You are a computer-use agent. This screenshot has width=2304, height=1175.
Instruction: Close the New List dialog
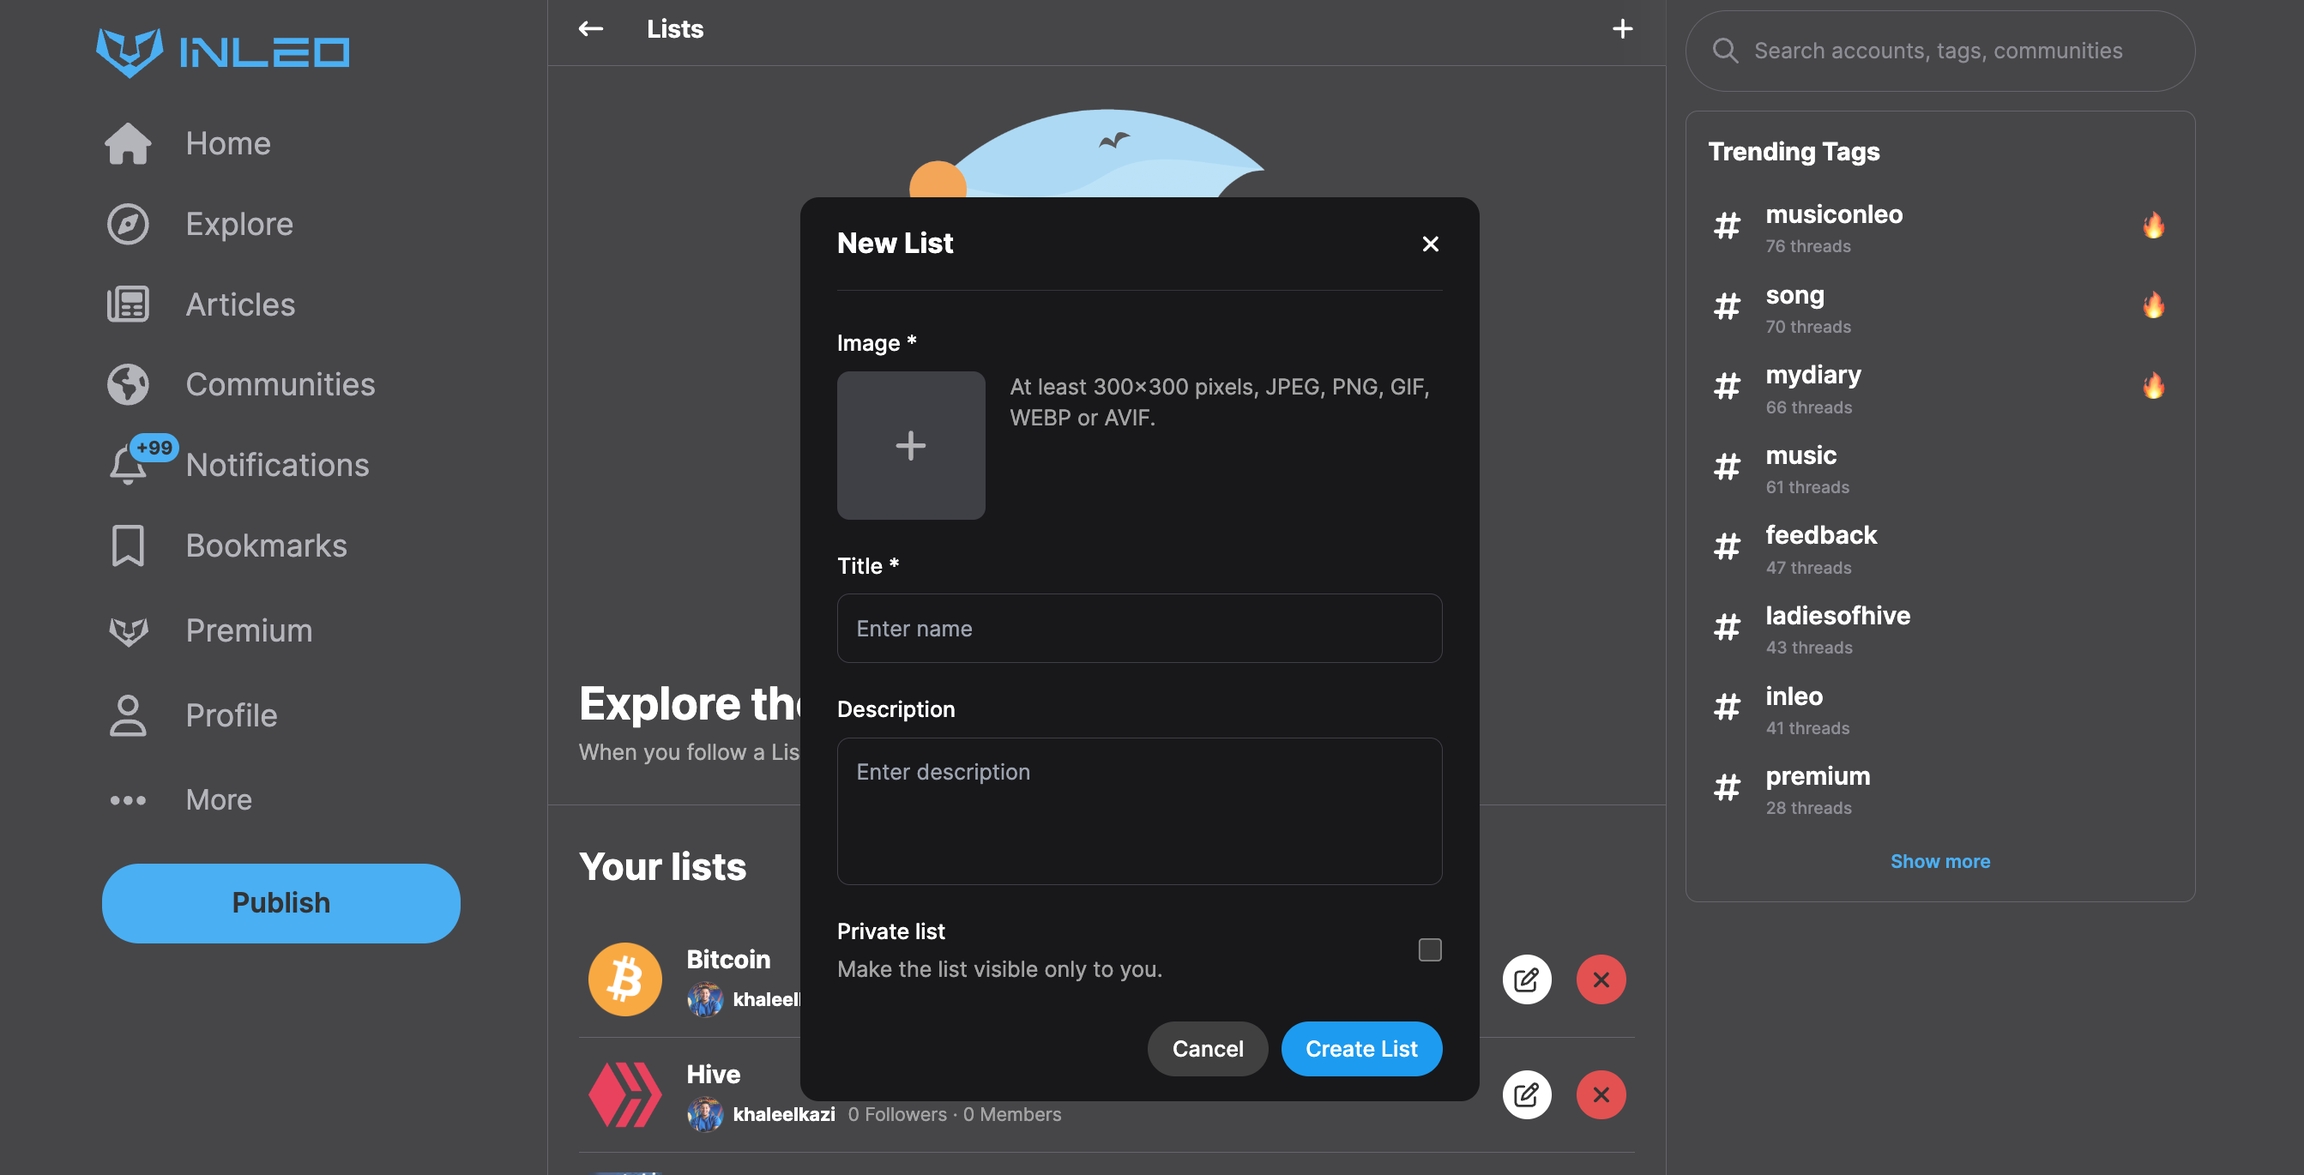click(x=1430, y=244)
